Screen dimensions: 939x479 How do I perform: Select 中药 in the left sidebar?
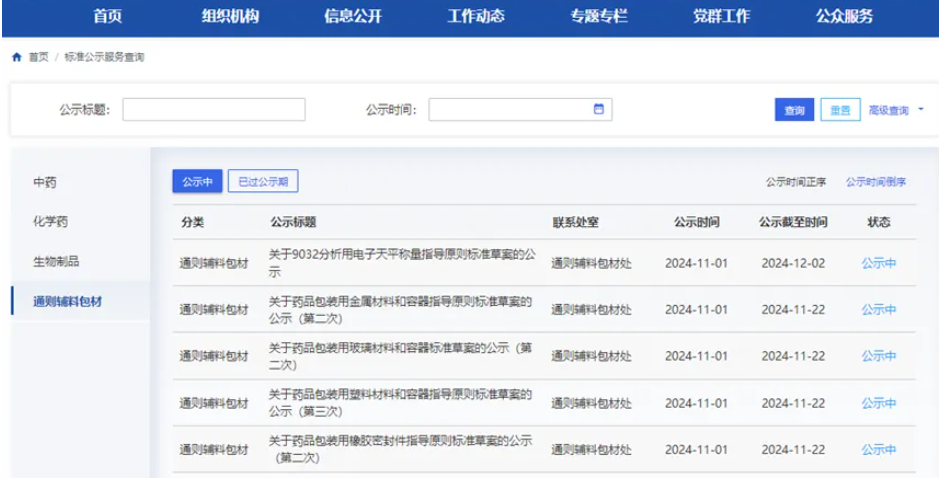[x=45, y=182]
